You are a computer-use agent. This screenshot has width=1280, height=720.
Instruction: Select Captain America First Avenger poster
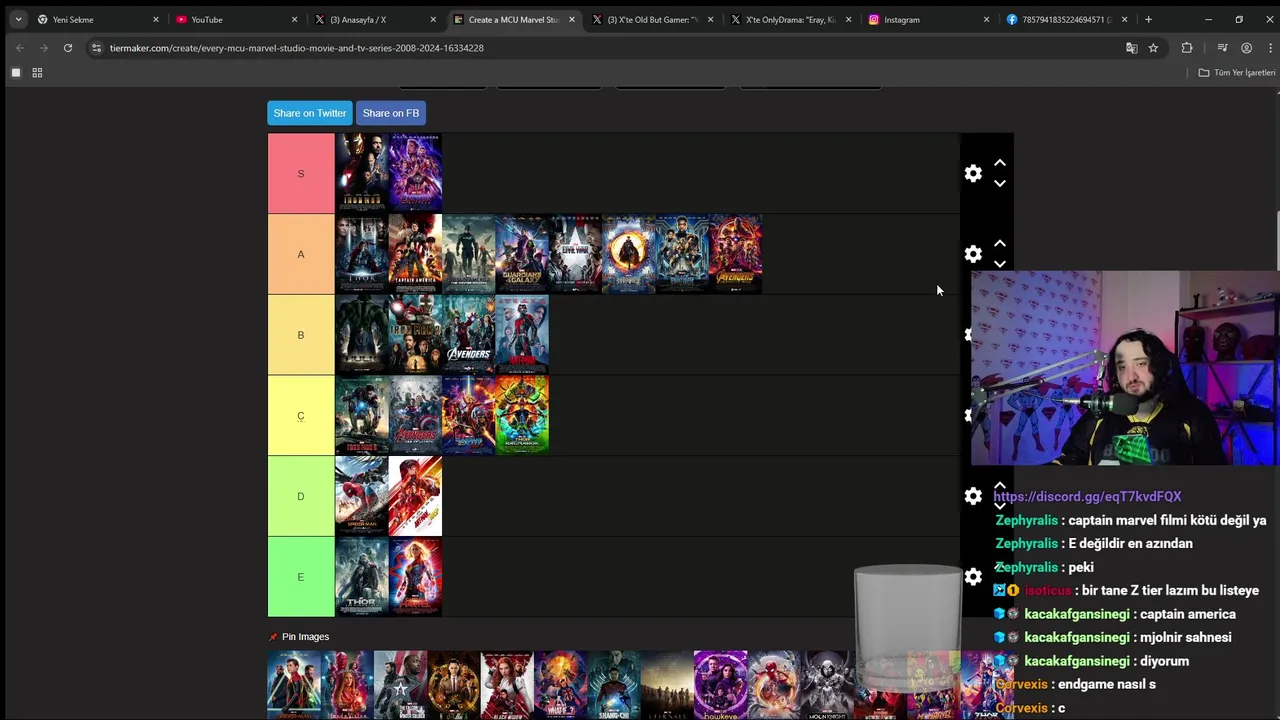click(415, 254)
